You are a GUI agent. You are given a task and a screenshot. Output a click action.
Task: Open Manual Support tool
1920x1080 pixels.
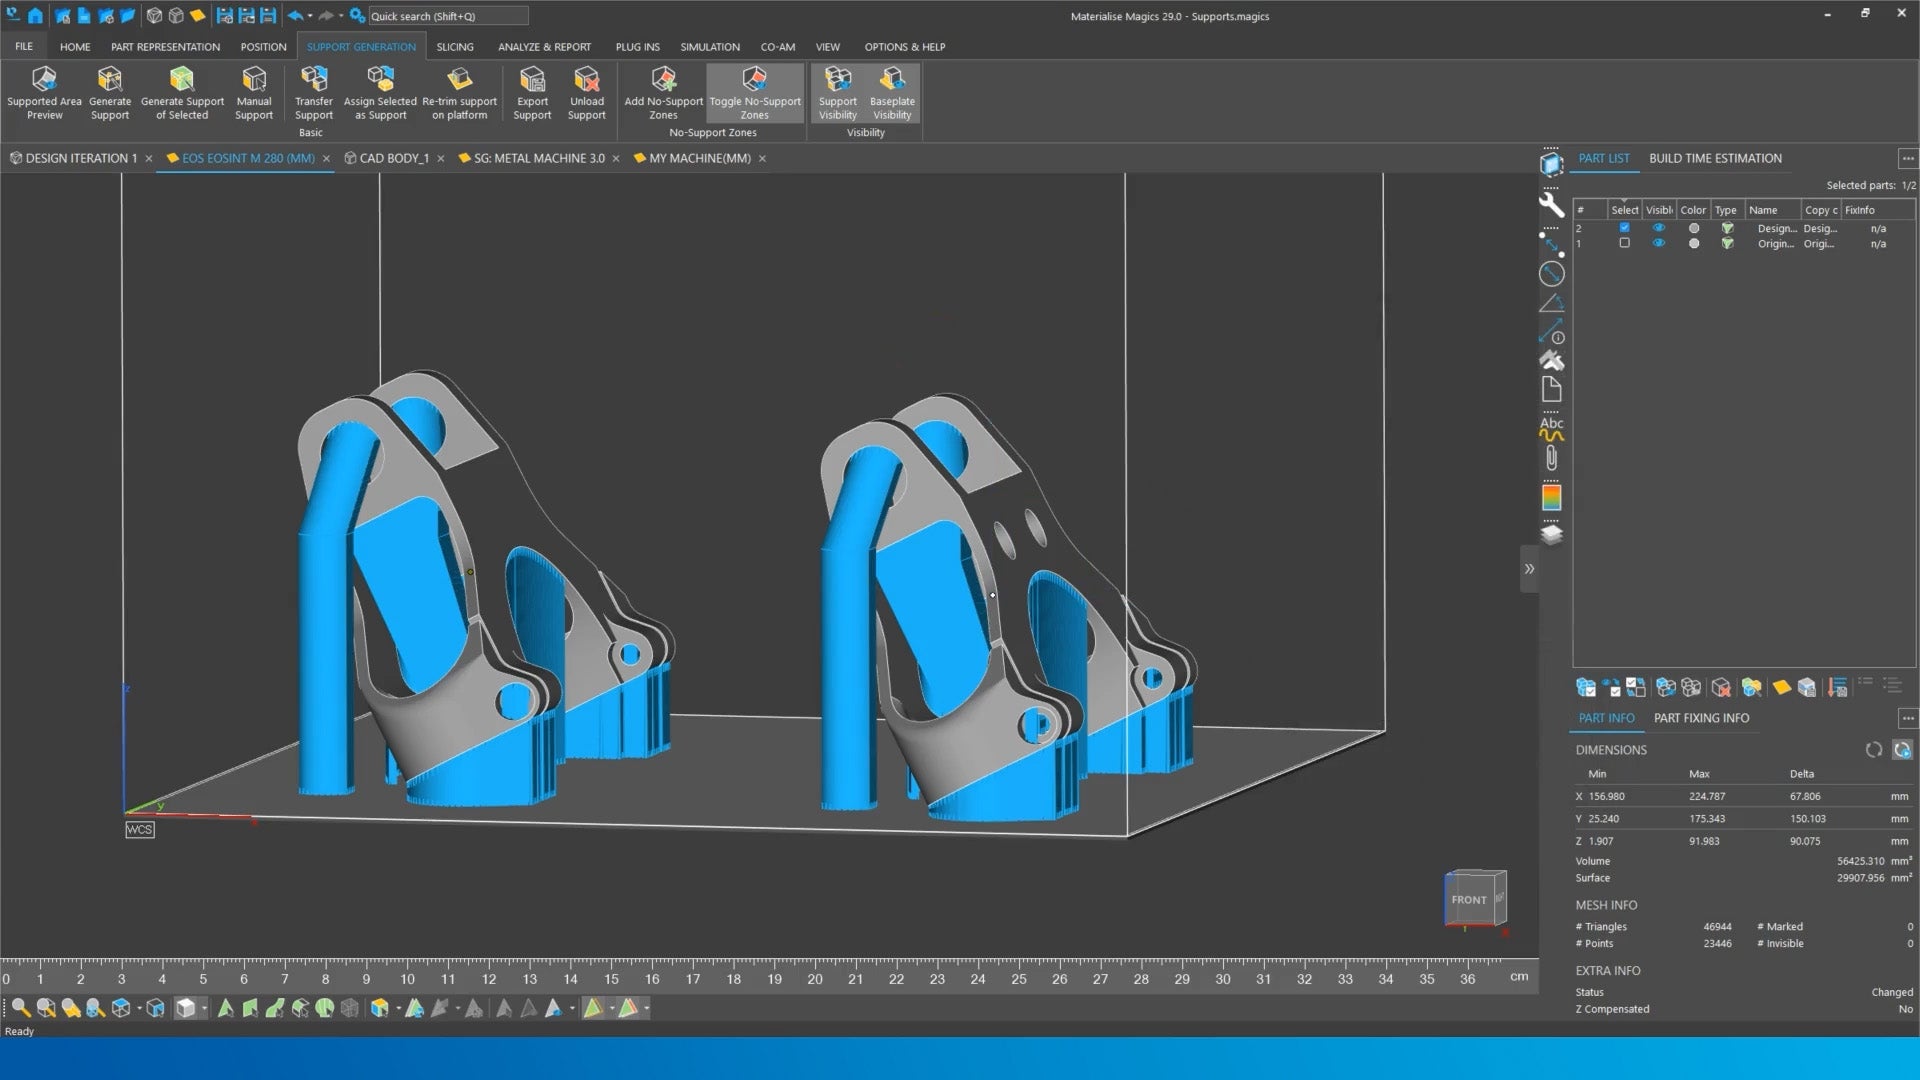pos(254,80)
